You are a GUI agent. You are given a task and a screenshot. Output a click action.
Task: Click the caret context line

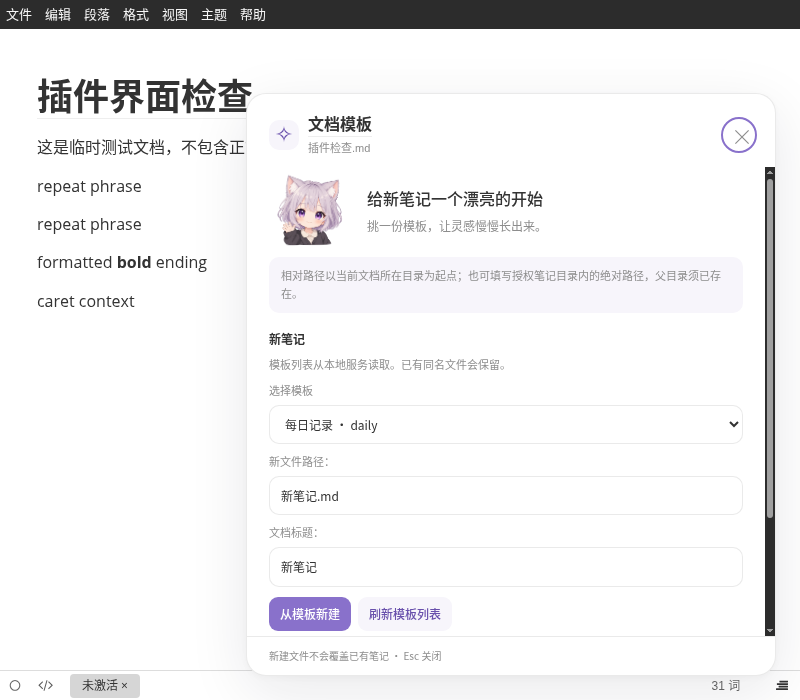point(86,301)
